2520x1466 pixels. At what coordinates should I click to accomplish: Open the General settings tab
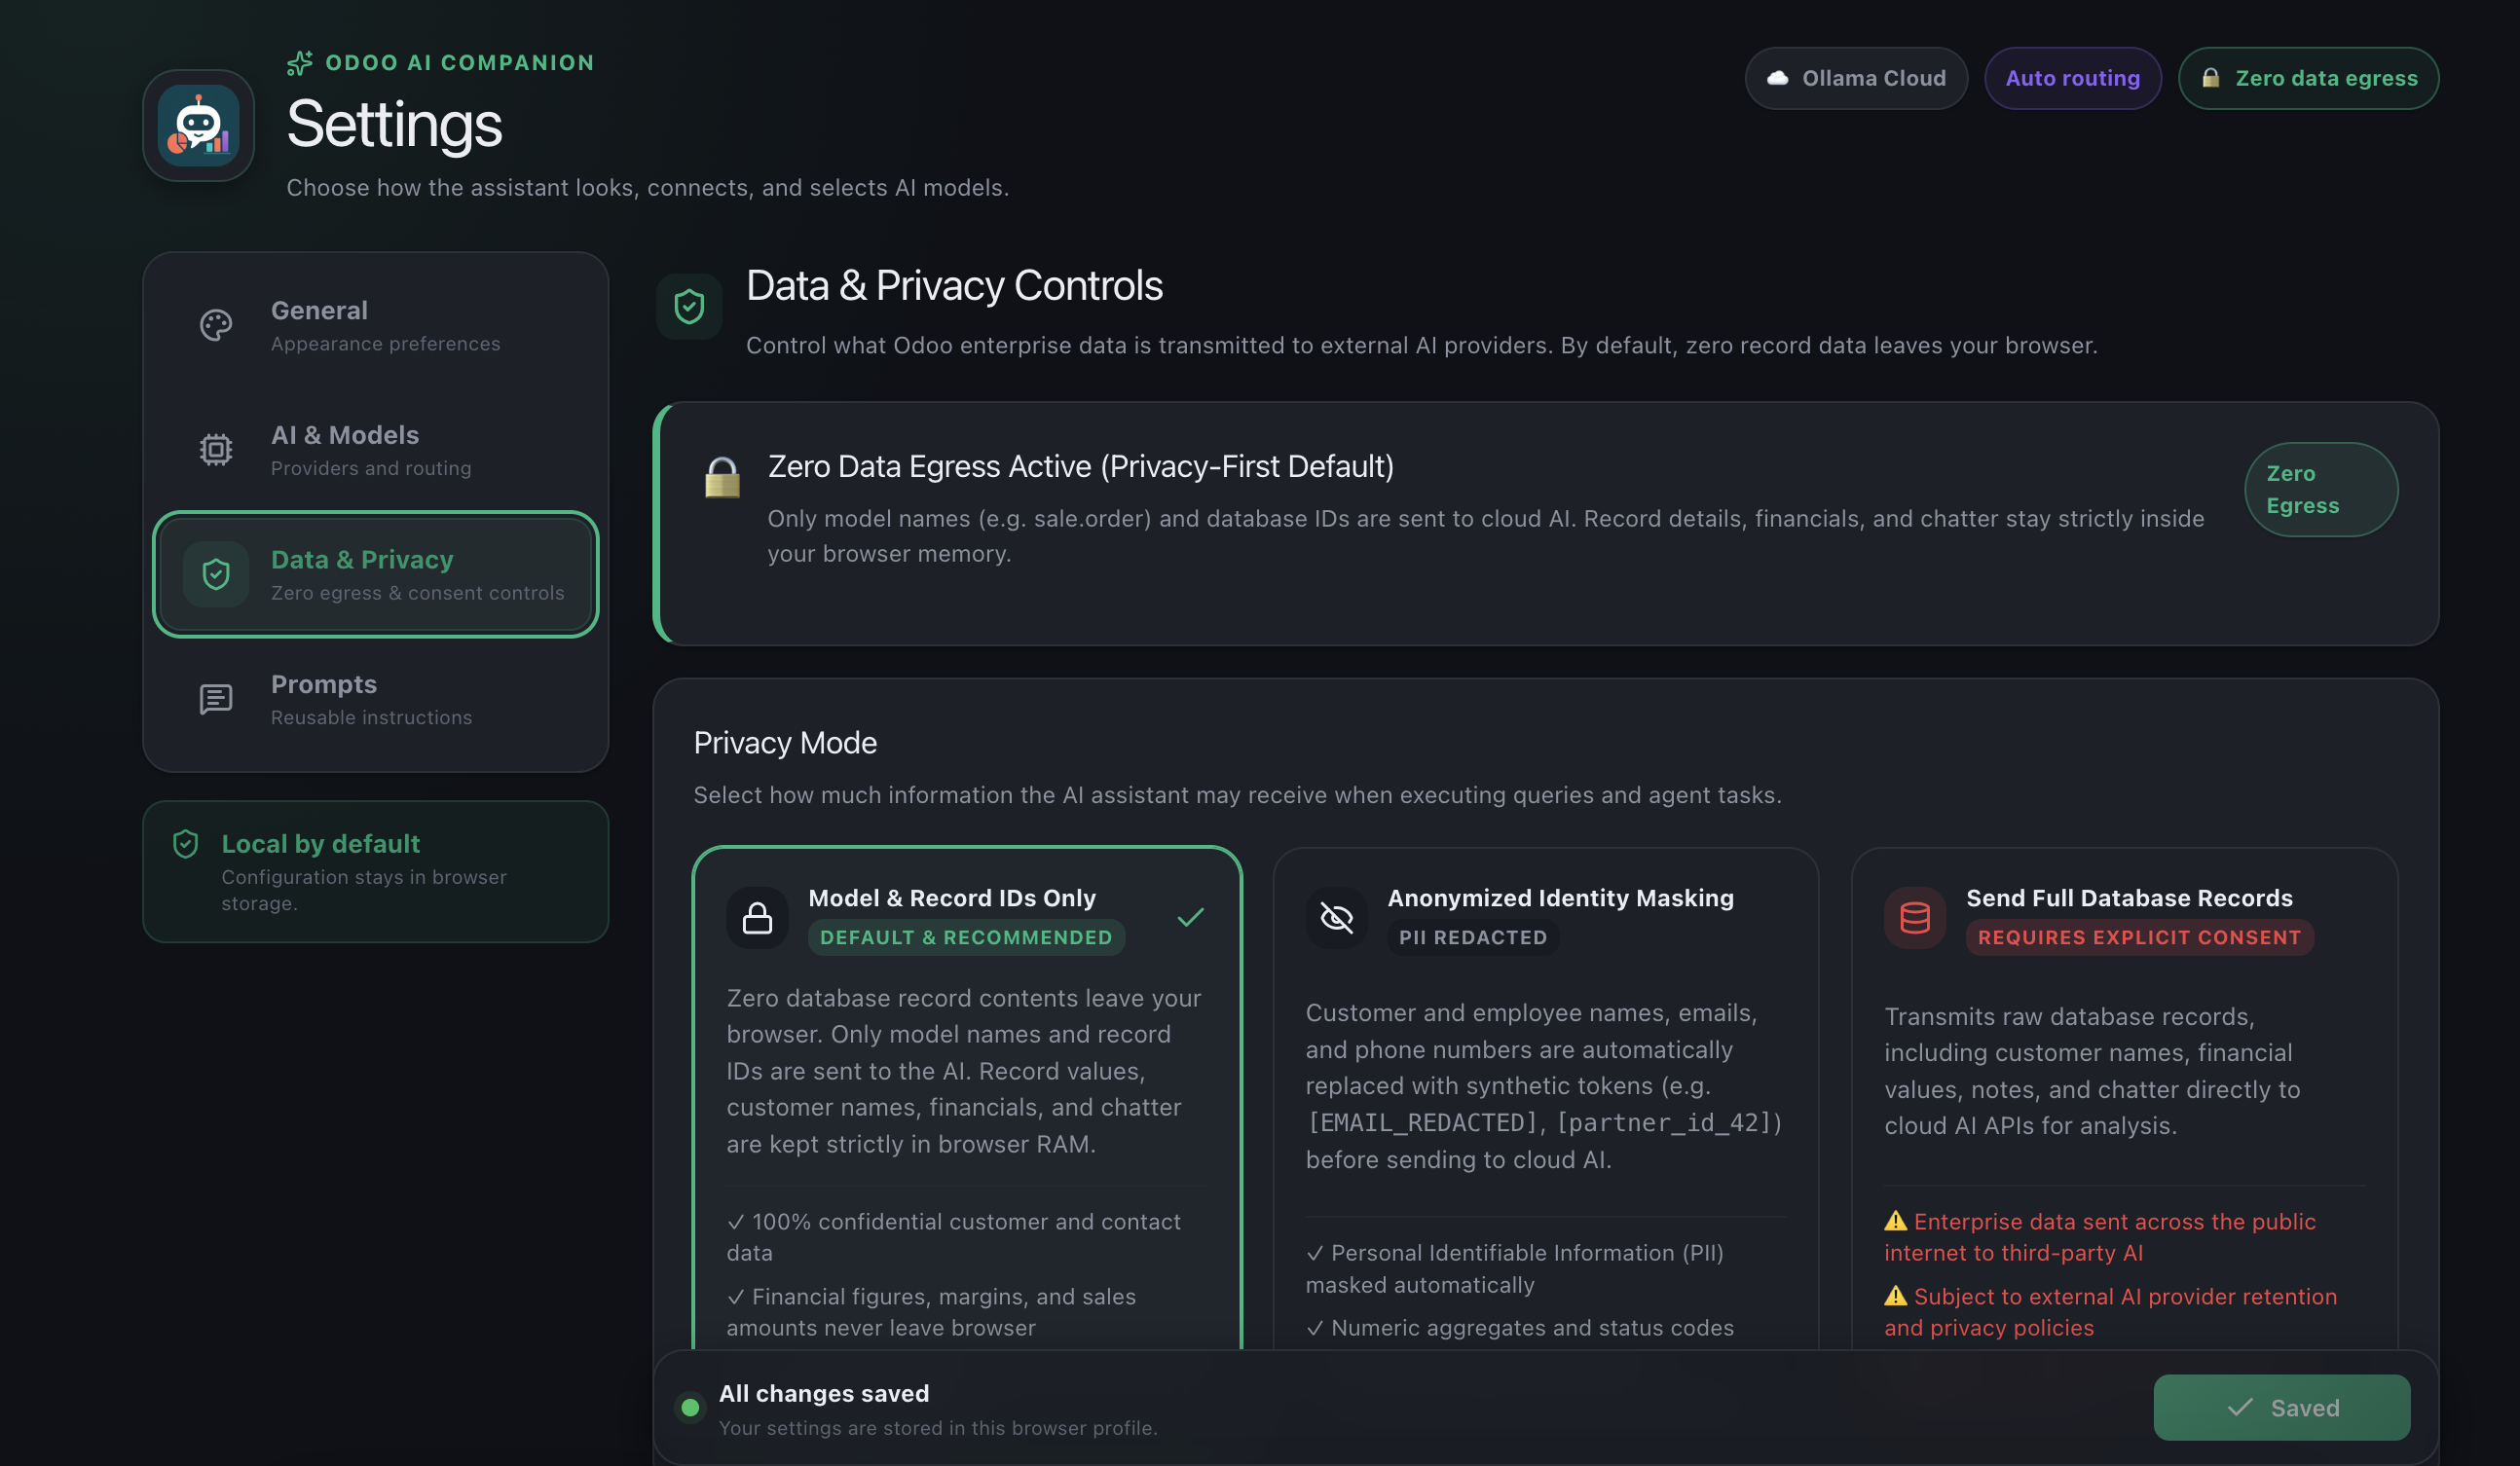pos(376,325)
